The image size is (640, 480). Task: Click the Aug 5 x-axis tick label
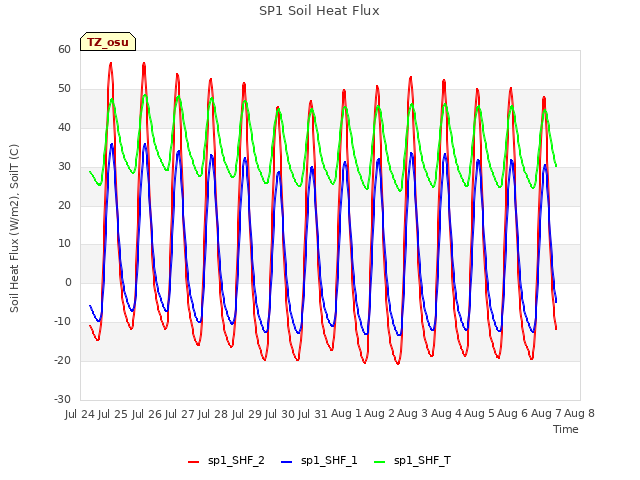[479, 414]
